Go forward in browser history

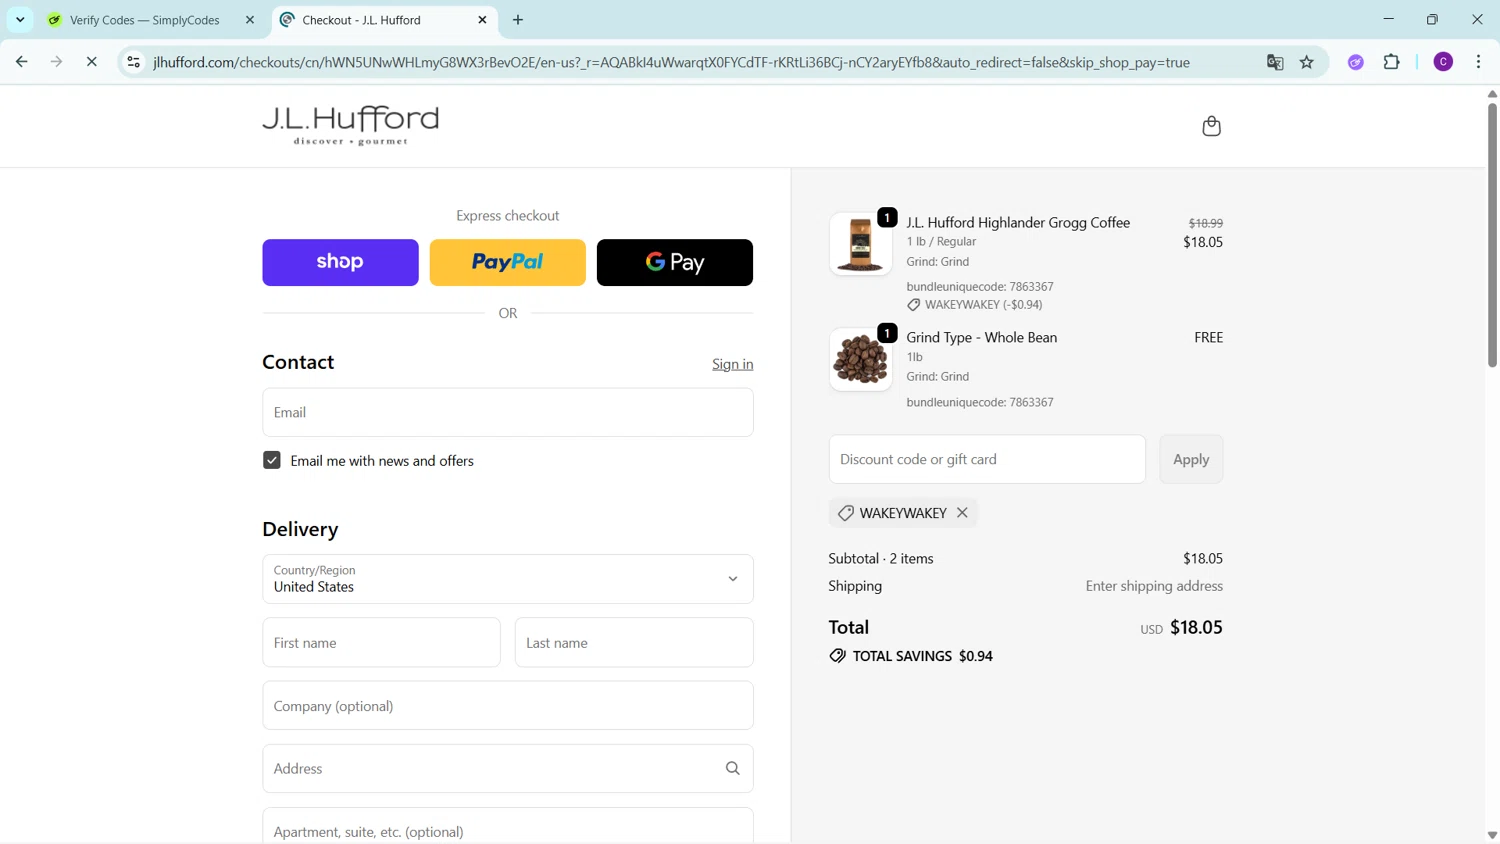(56, 62)
